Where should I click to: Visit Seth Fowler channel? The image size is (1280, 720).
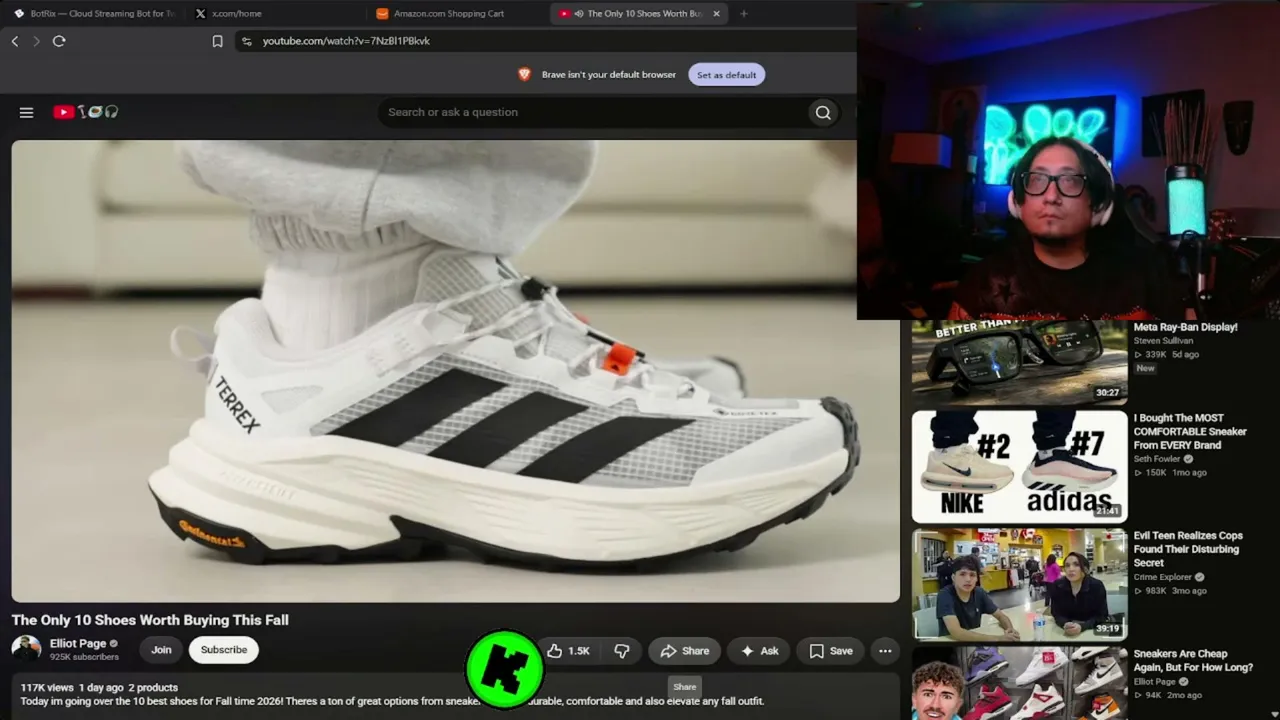(x=1158, y=459)
